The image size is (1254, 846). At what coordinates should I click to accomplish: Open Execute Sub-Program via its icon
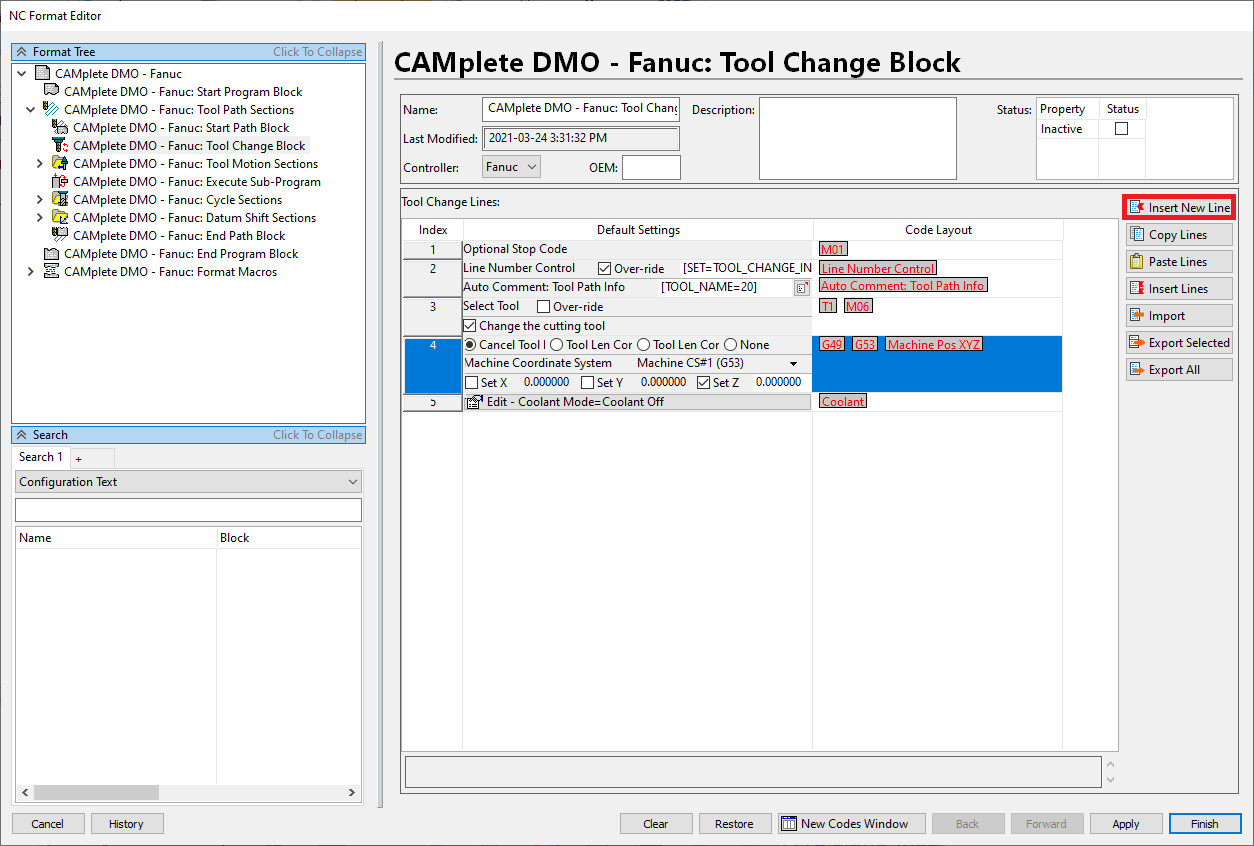tap(60, 181)
